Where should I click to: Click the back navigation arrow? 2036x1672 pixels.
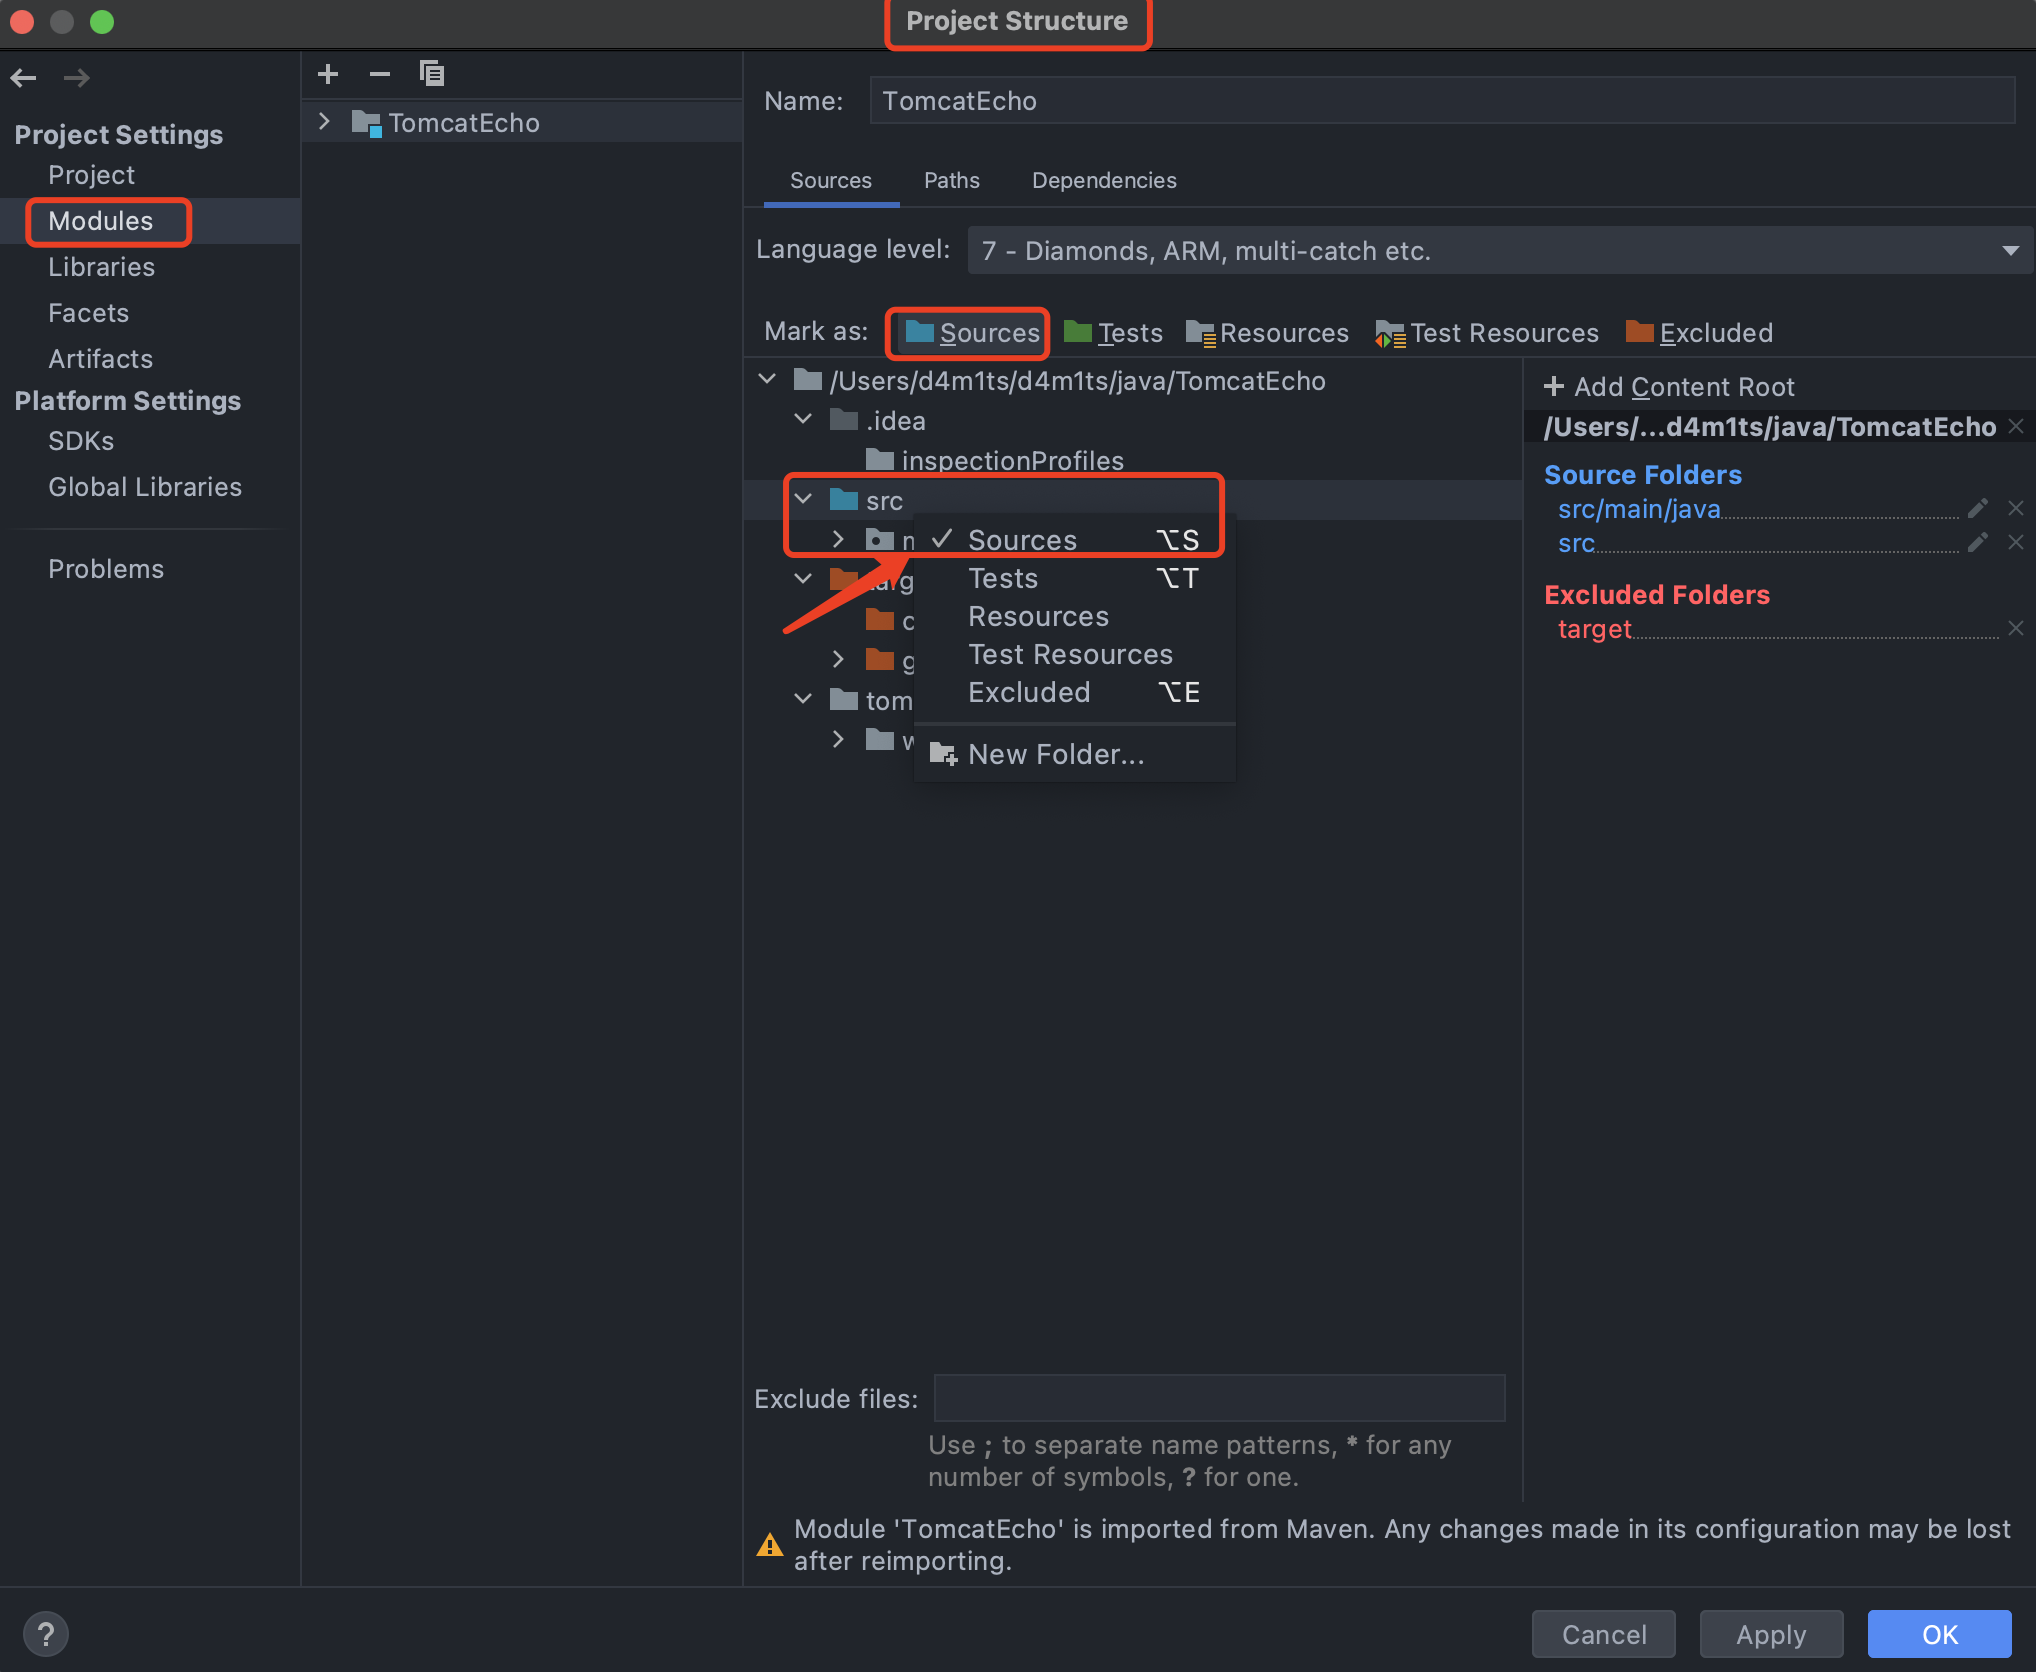pyautogui.click(x=24, y=78)
